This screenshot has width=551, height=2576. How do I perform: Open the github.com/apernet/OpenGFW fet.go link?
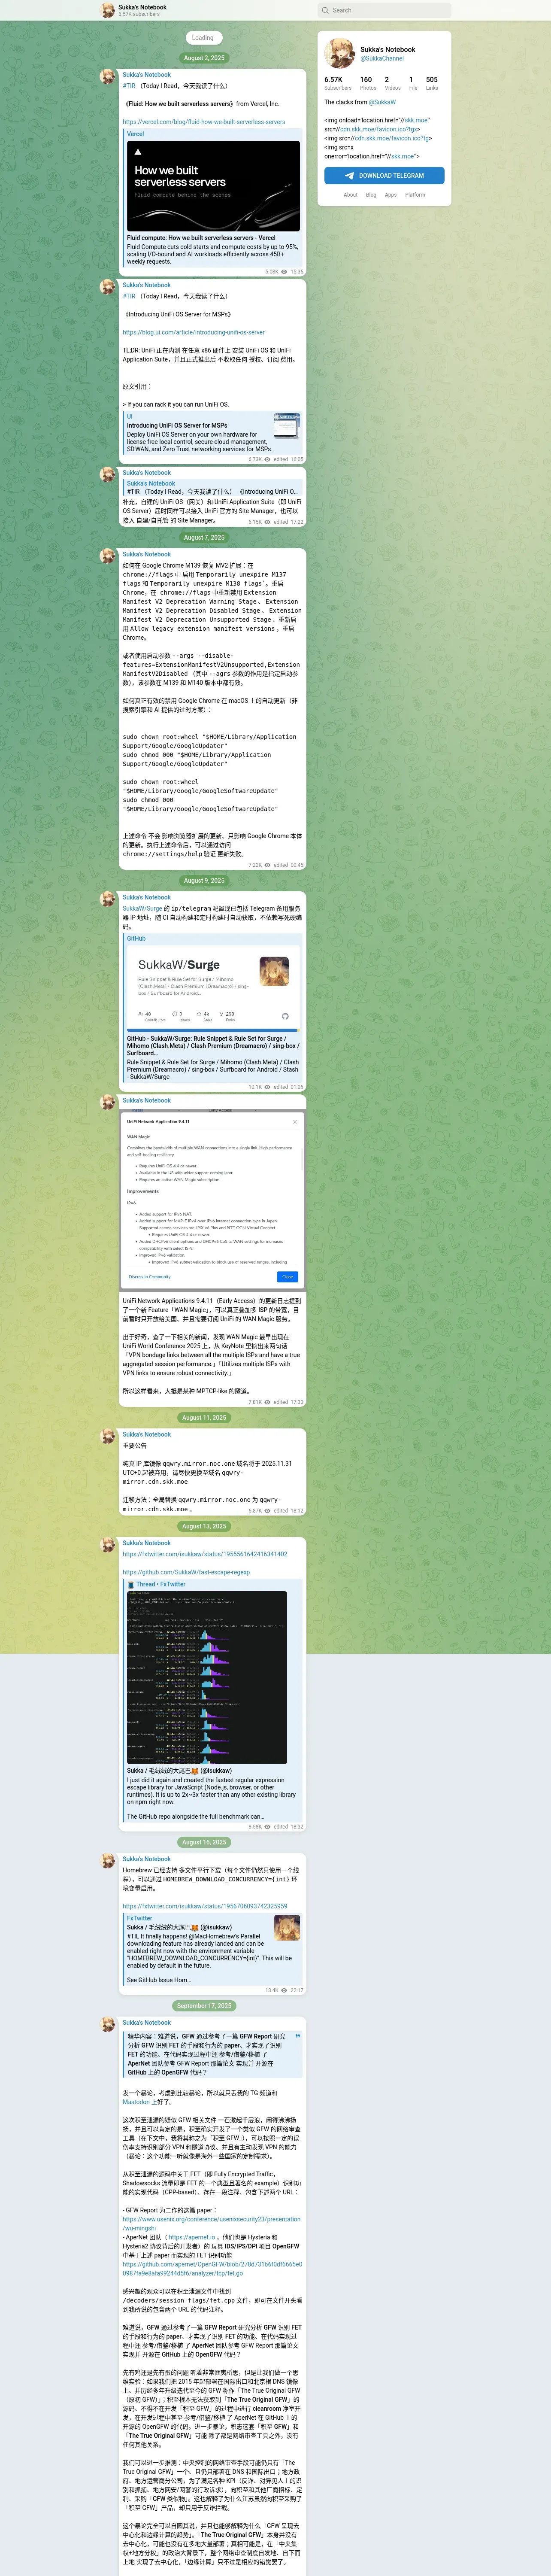tap(212, 2268)
